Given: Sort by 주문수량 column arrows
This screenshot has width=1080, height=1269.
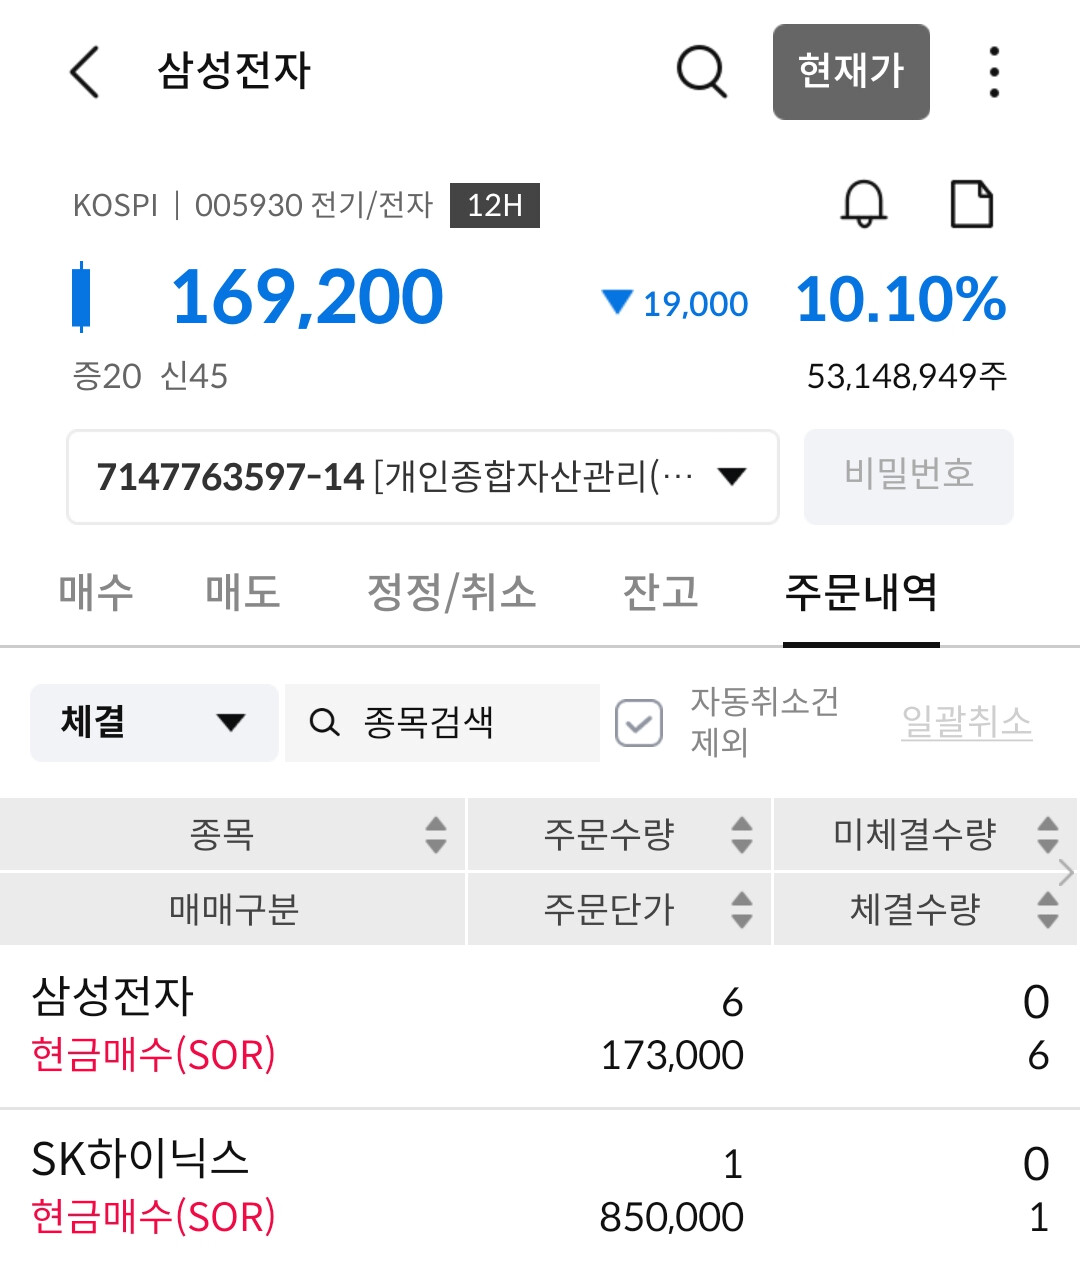Looking at the screenshot, I should click(741, 834).
